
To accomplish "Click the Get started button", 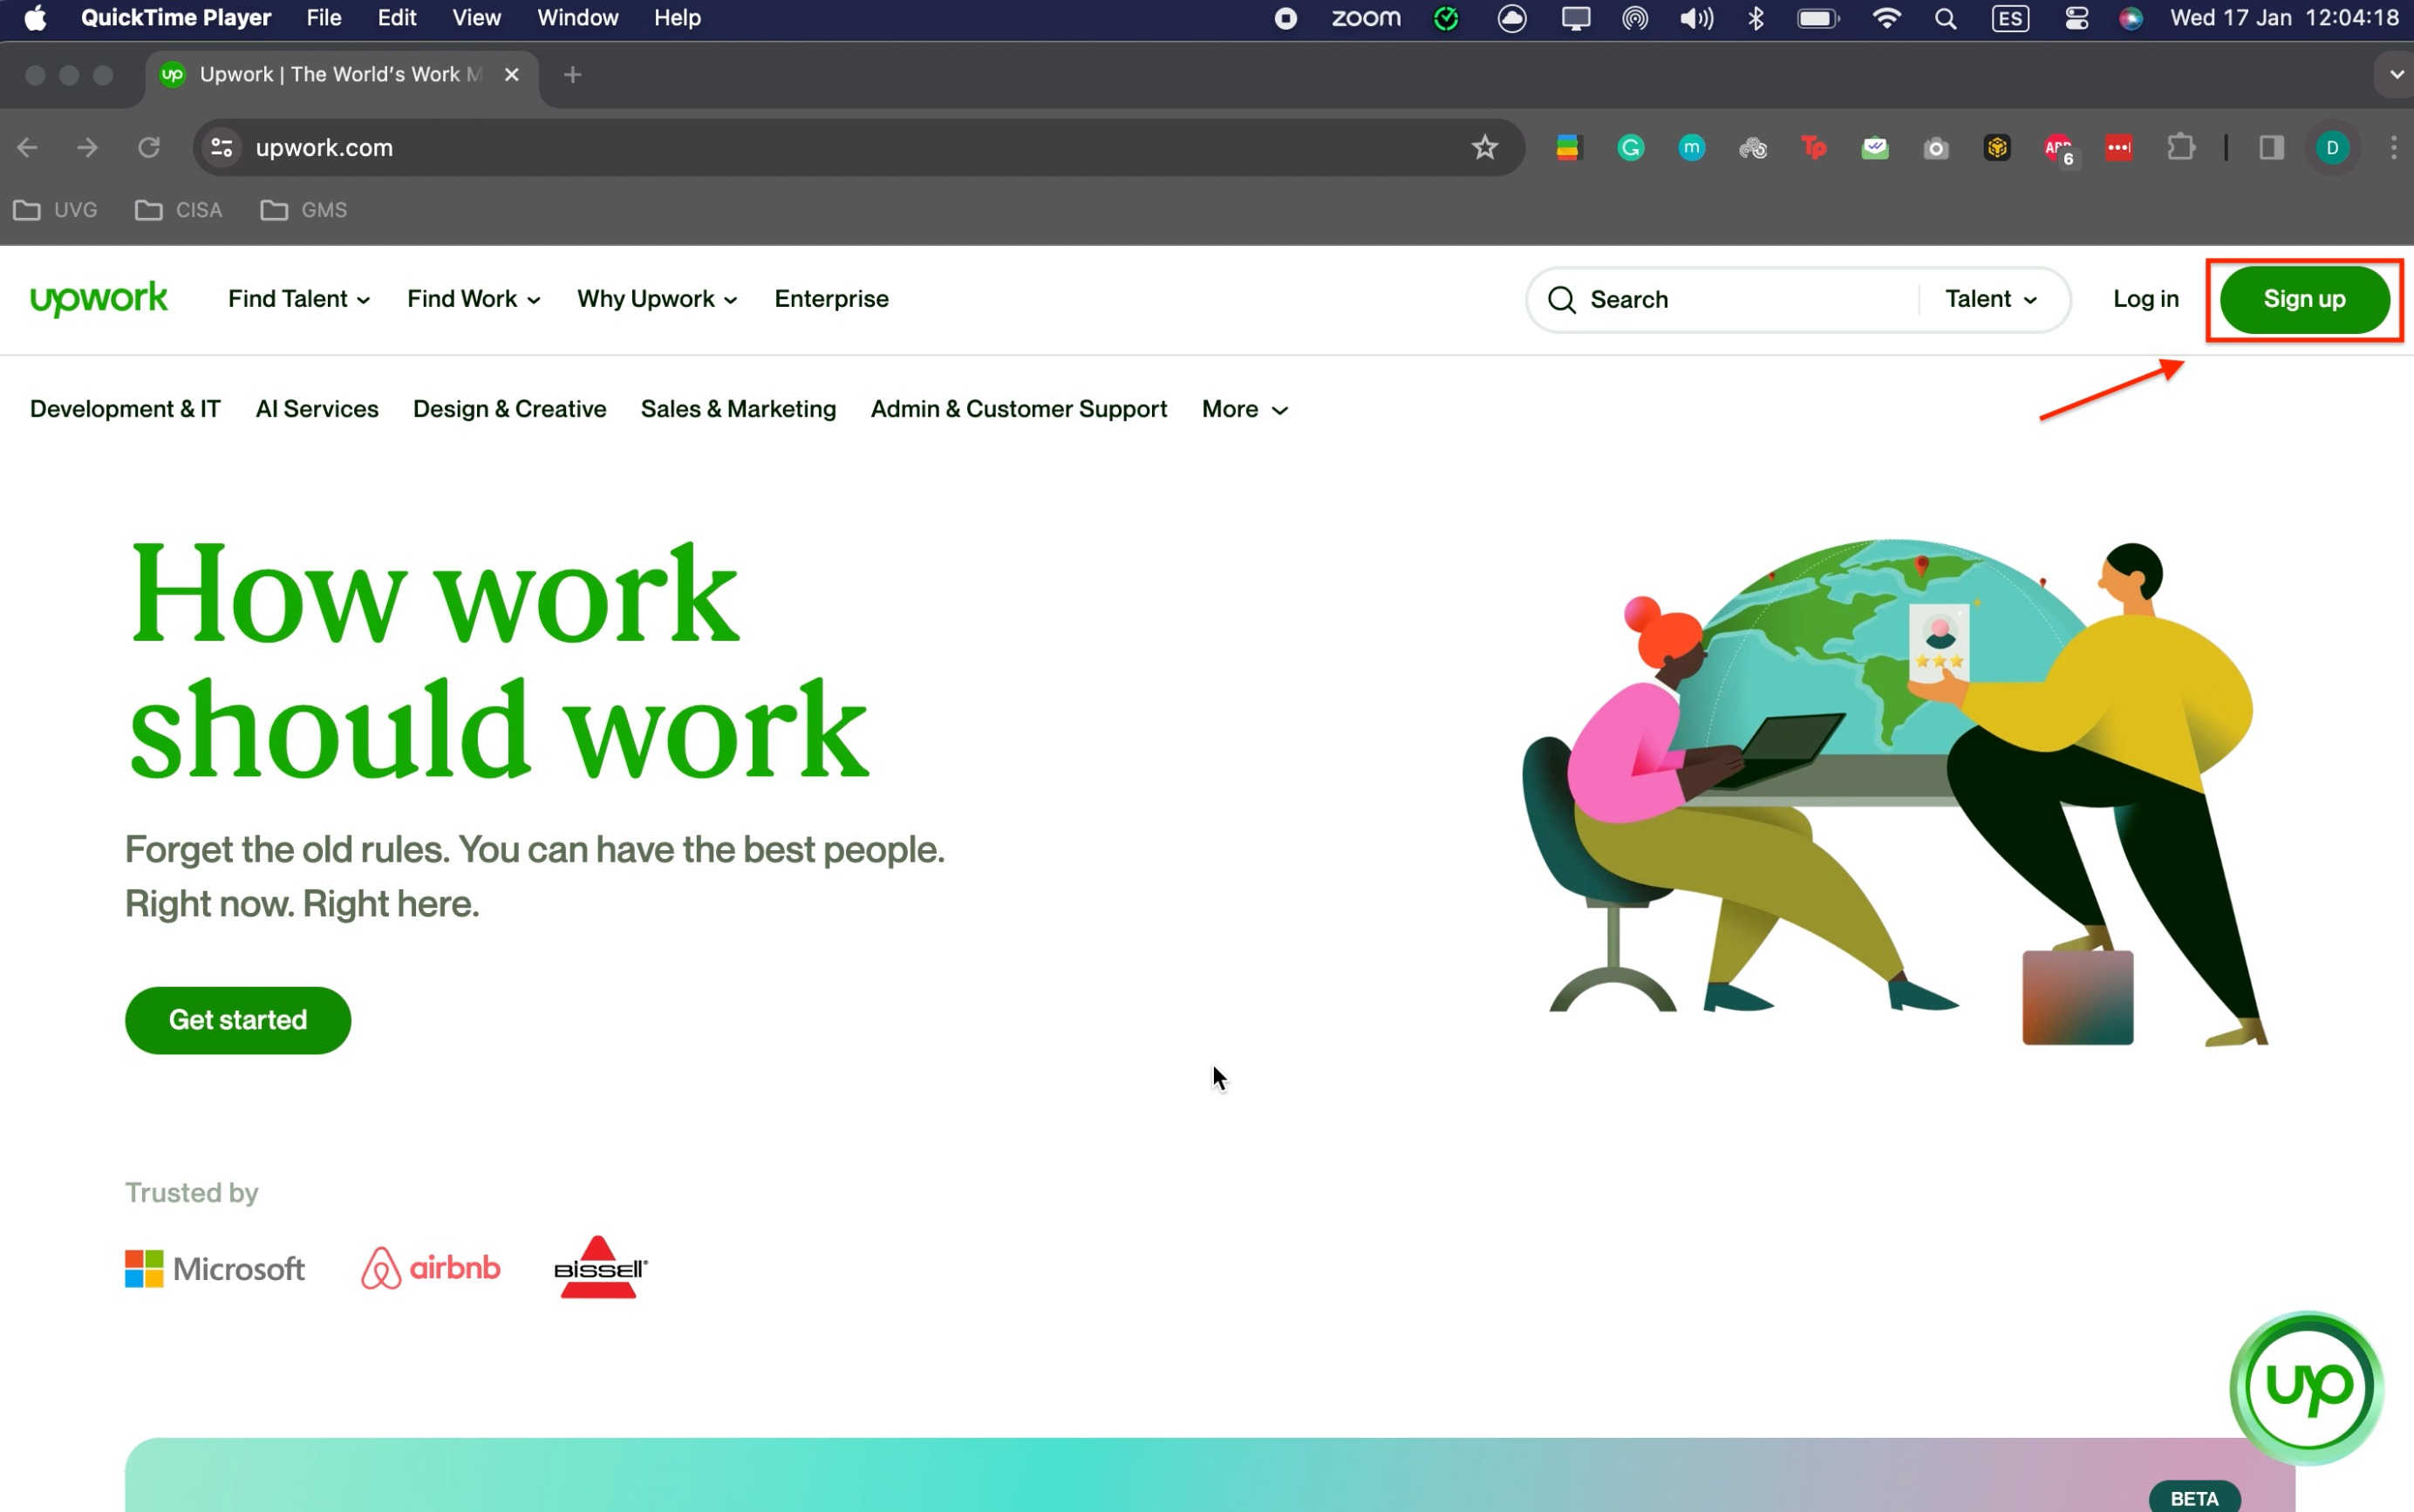I will [238, 1020].
